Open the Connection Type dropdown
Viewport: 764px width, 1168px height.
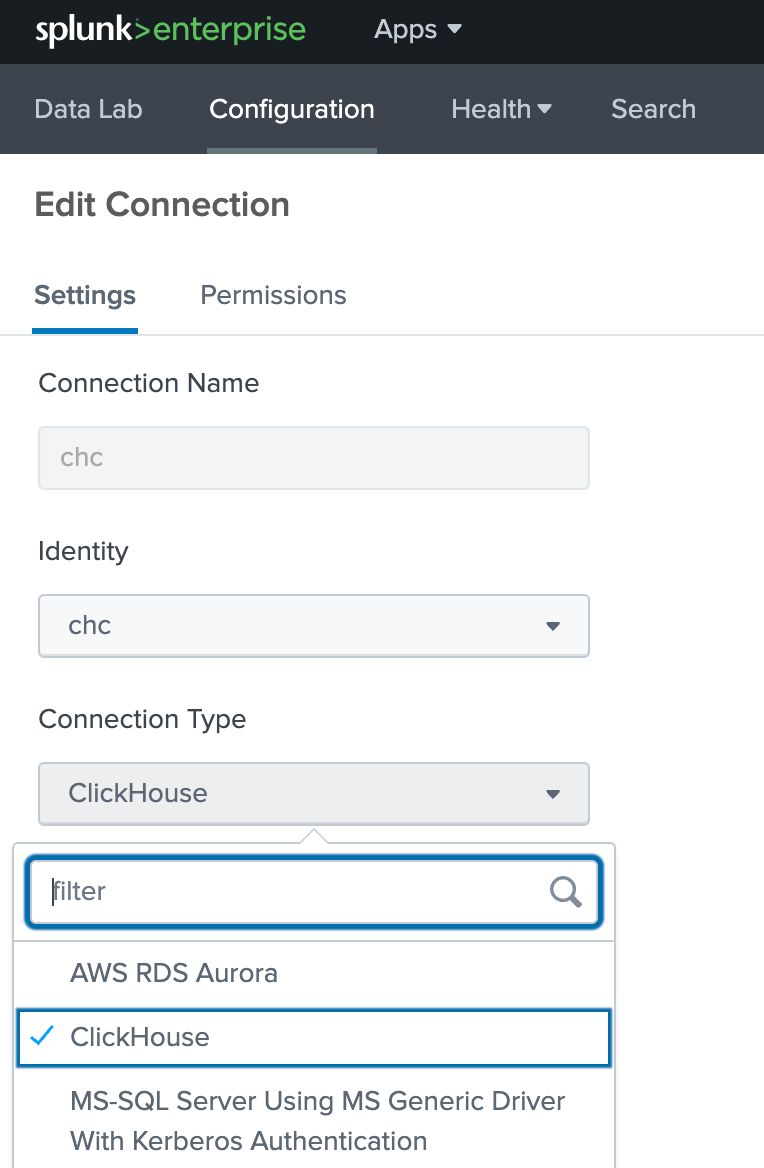click(314, 794)
